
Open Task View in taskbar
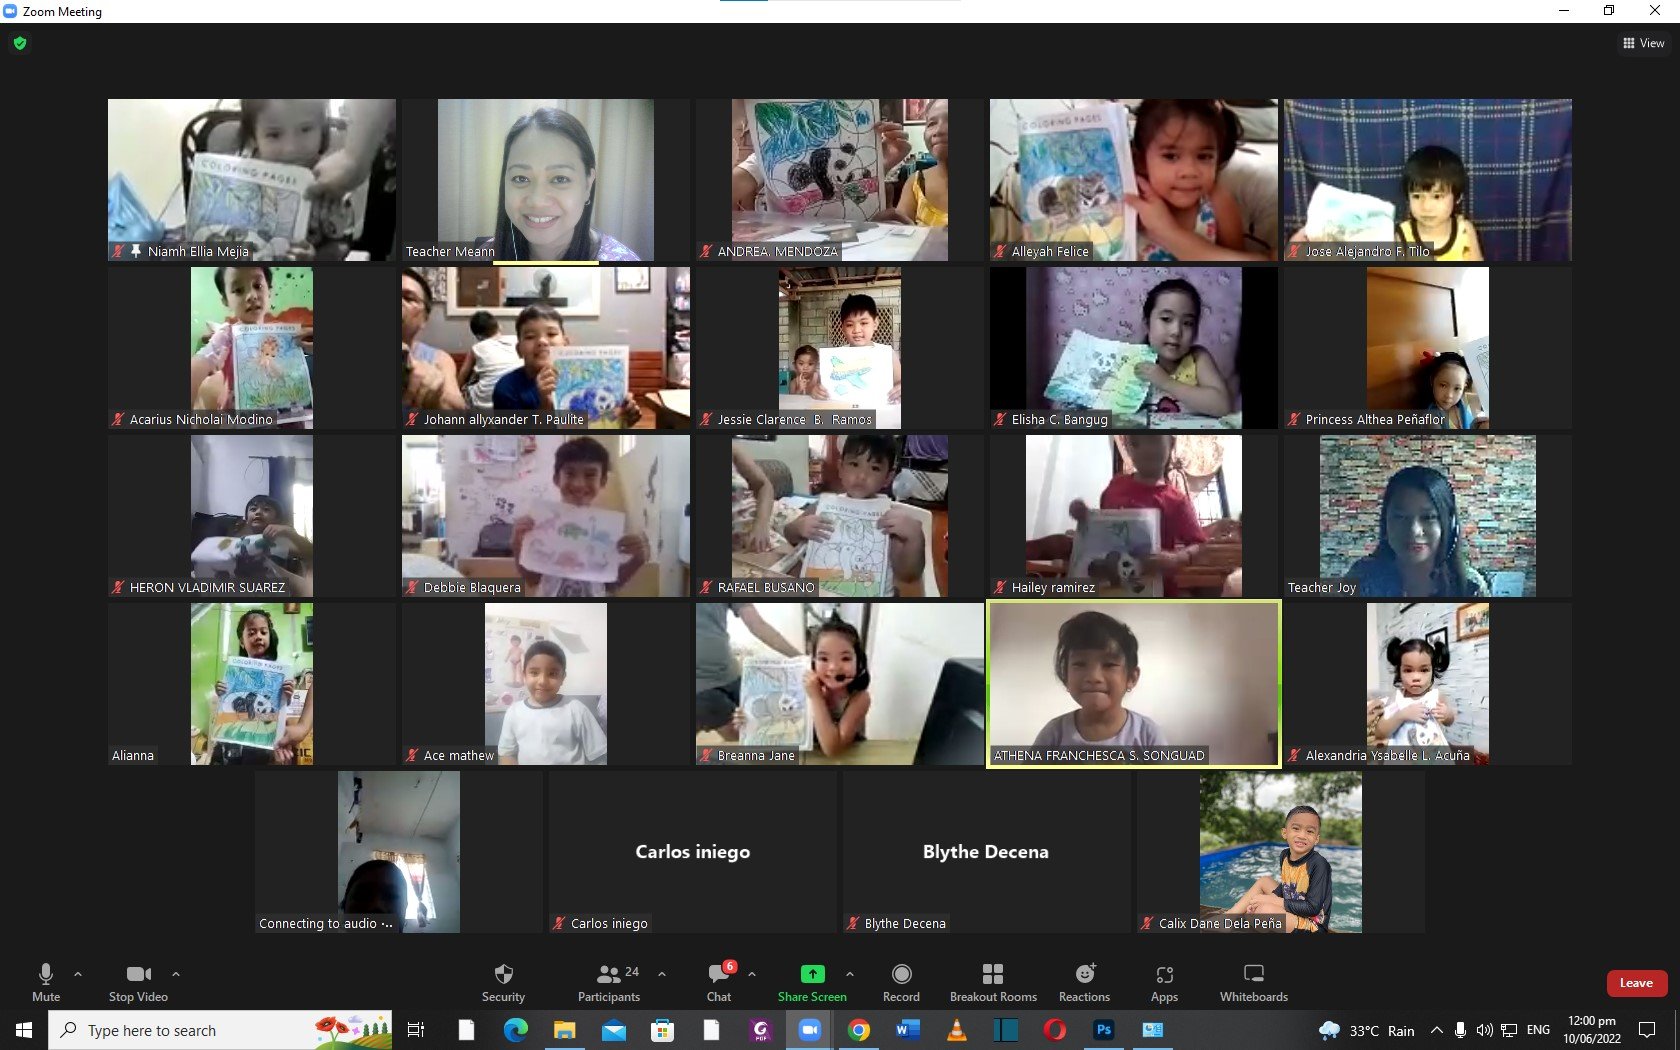(417, 1030)
